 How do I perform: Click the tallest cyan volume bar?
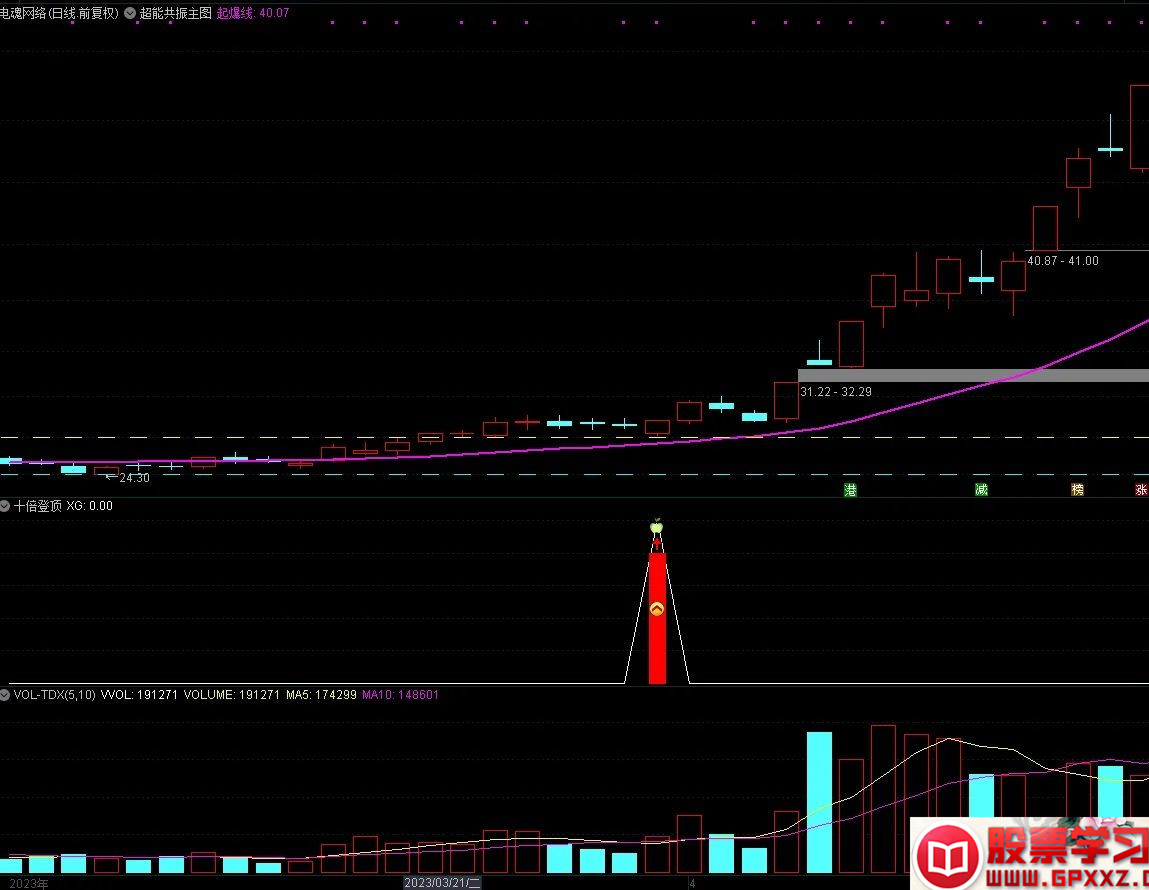(819, 802)
